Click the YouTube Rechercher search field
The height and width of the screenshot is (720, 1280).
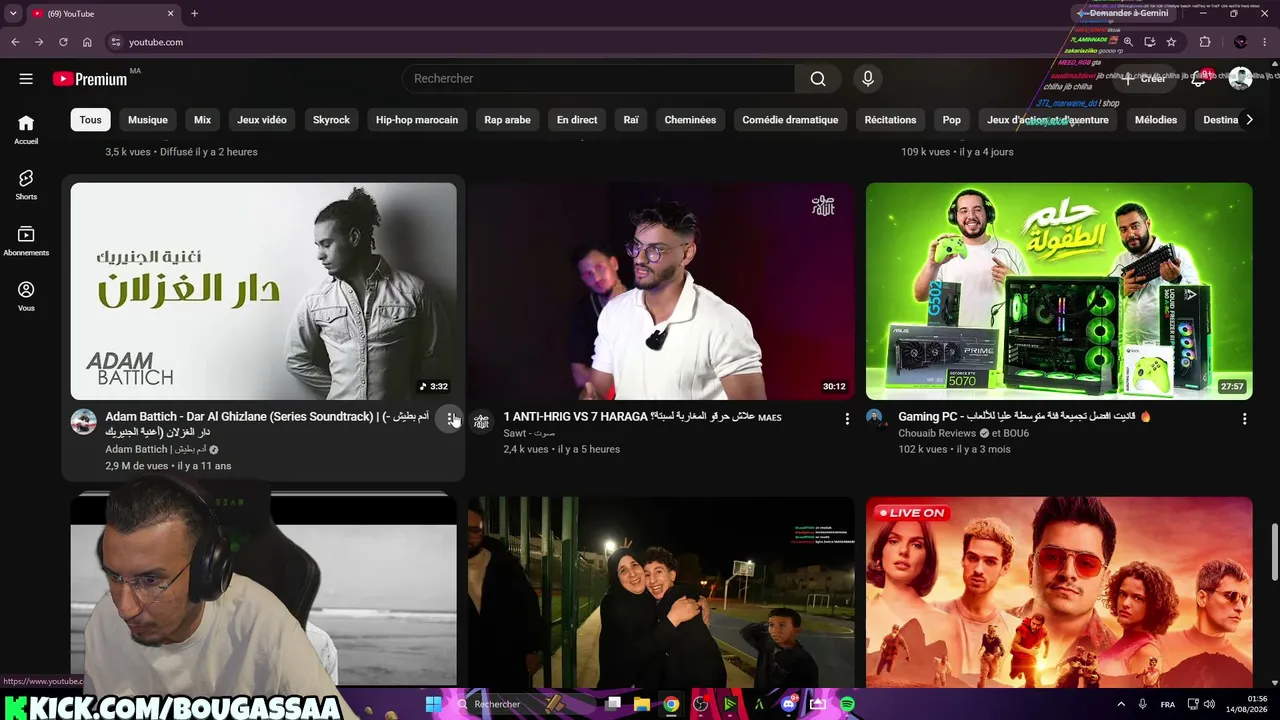[598, 79]
